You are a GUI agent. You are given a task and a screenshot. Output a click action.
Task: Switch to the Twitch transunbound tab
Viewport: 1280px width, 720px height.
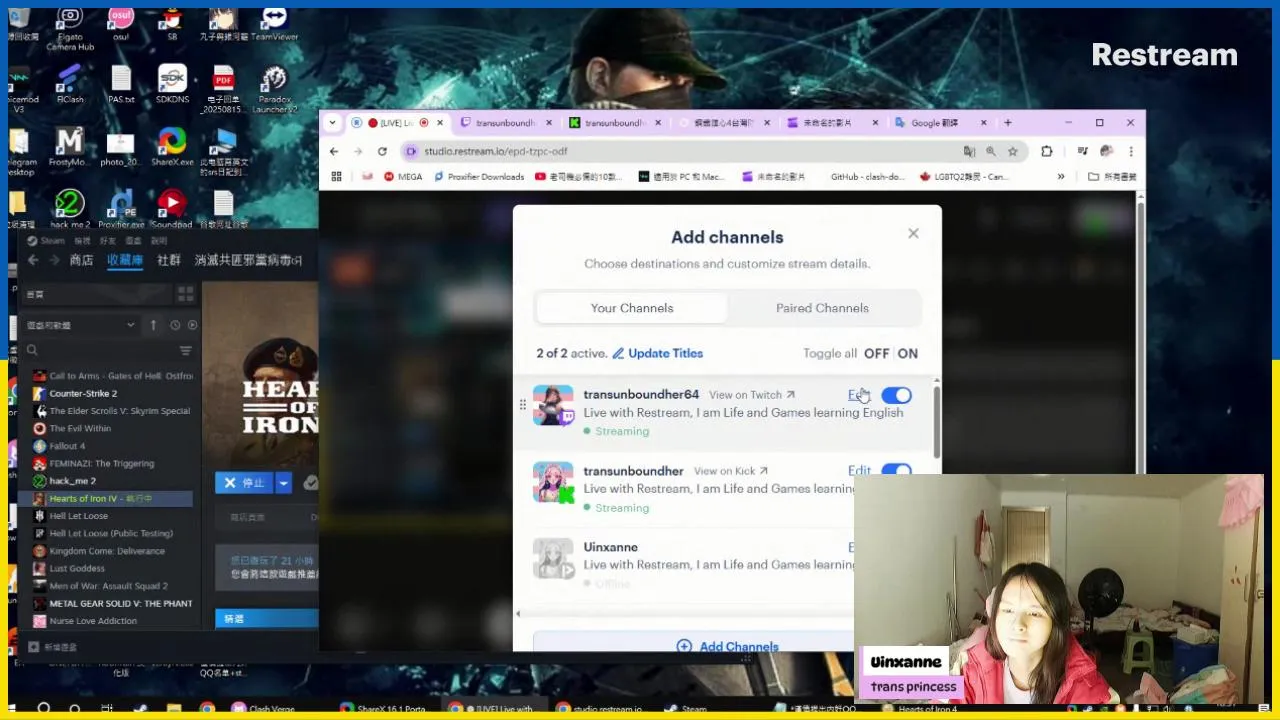[505, 123]
